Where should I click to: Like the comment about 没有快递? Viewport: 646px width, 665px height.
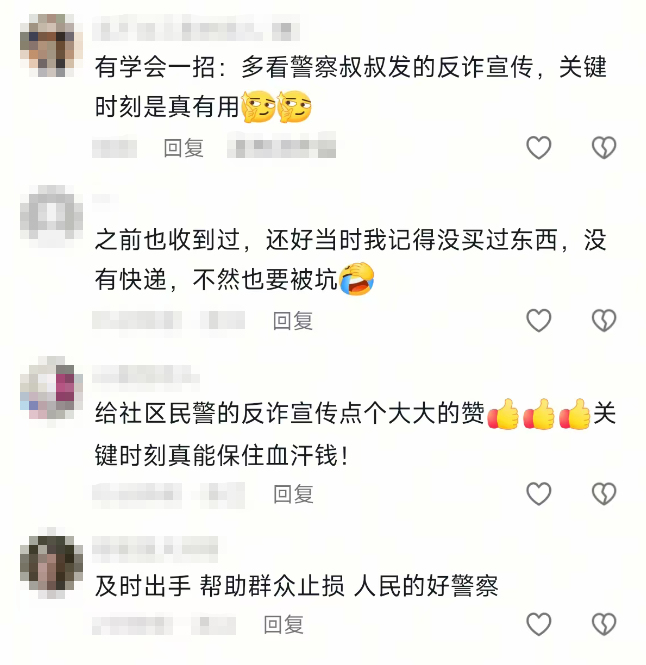click(x=539, y=320)
